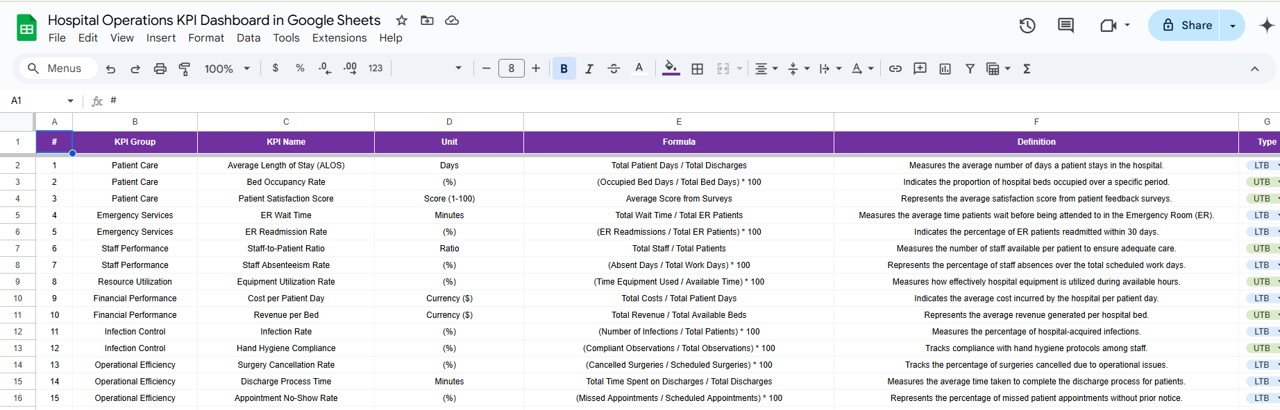Screen dimensions: 1280x410
Task: Open the functions sigma menu
Action: 1027,69
